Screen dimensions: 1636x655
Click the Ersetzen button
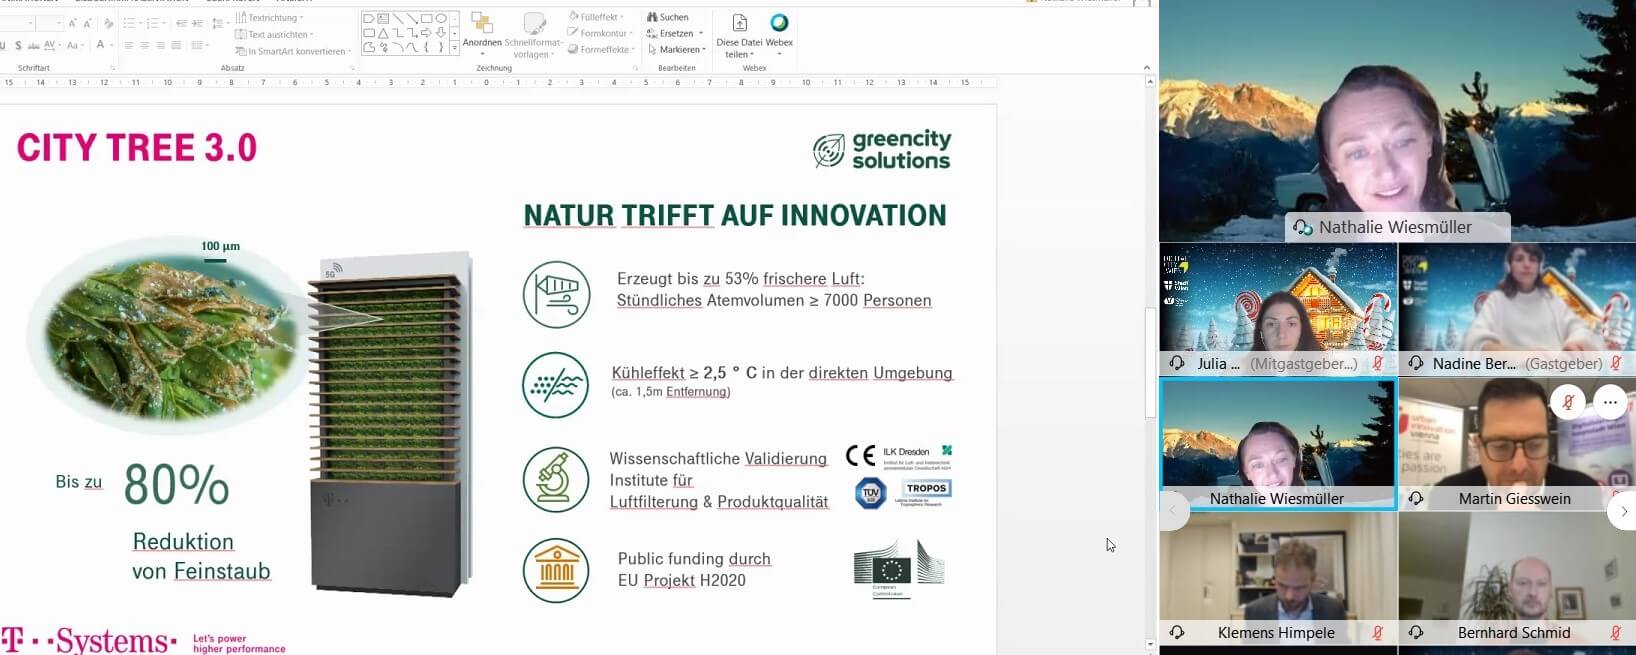tap(675, 33)
